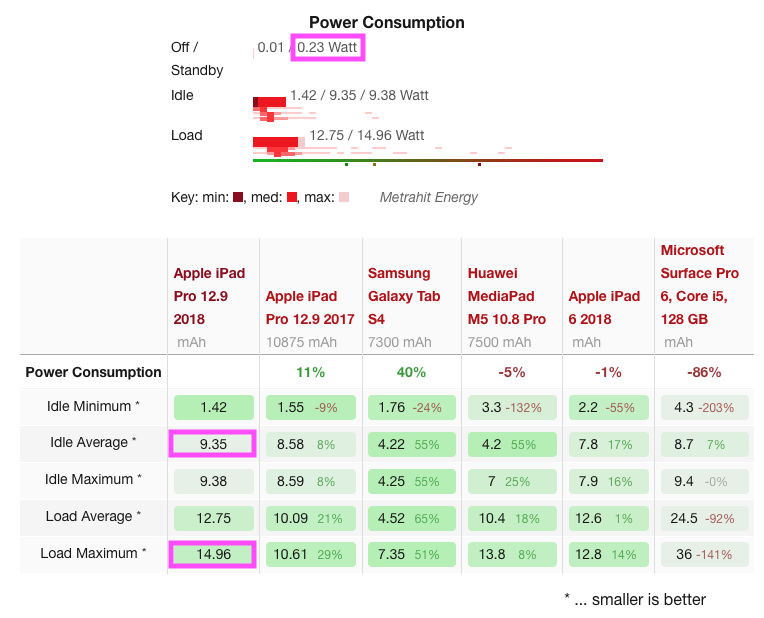Click the 2.2 -55% Idle Minimum cell
The height and width of the screenshot is (618, 764).
point(609,407)
